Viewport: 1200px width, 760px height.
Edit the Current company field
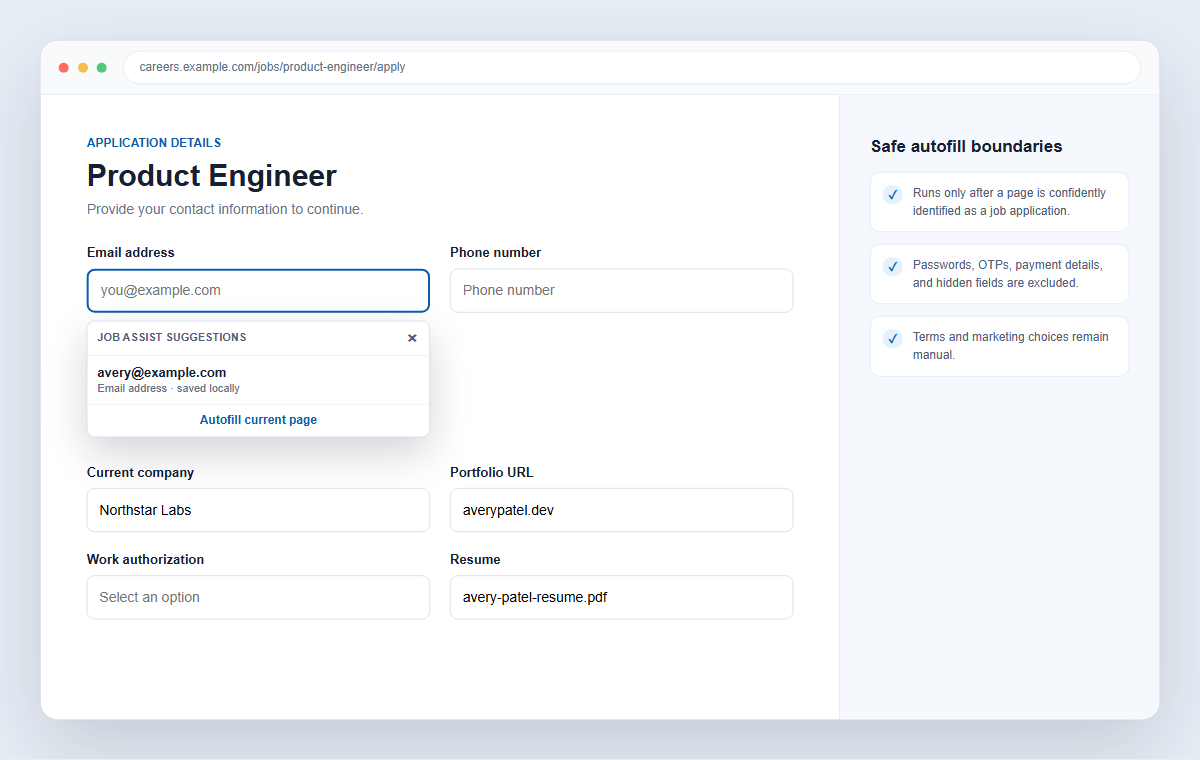tap(258, 510)
